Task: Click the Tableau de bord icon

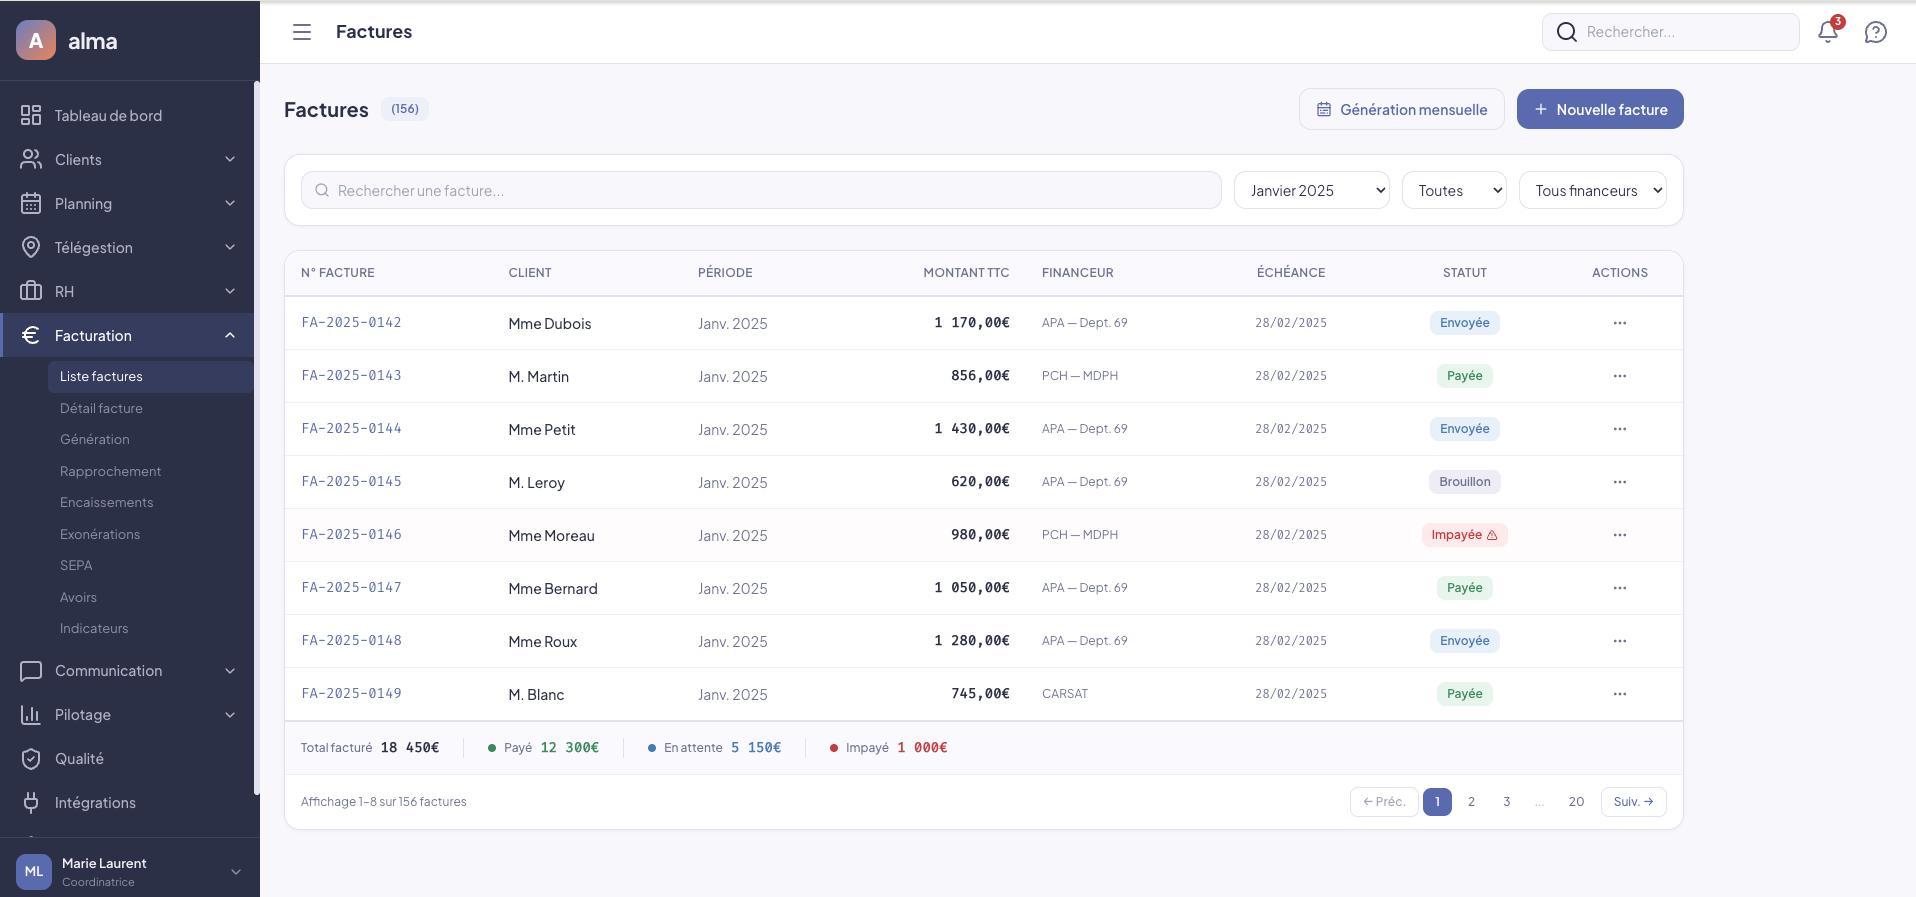Action: tap(31, 115)
